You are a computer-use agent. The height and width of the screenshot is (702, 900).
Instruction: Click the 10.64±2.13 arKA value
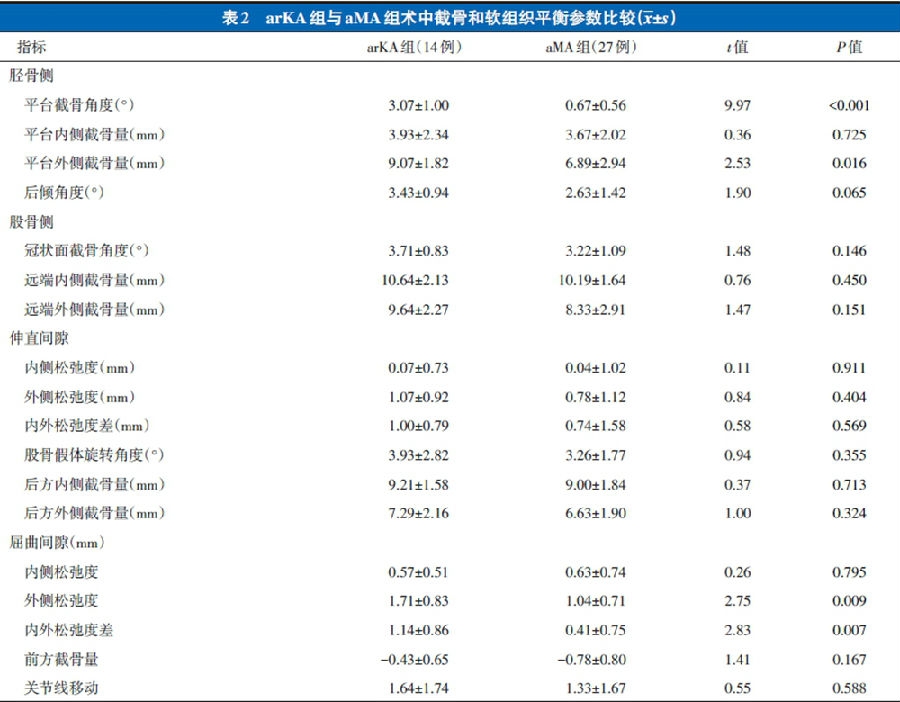coord(418,281)
